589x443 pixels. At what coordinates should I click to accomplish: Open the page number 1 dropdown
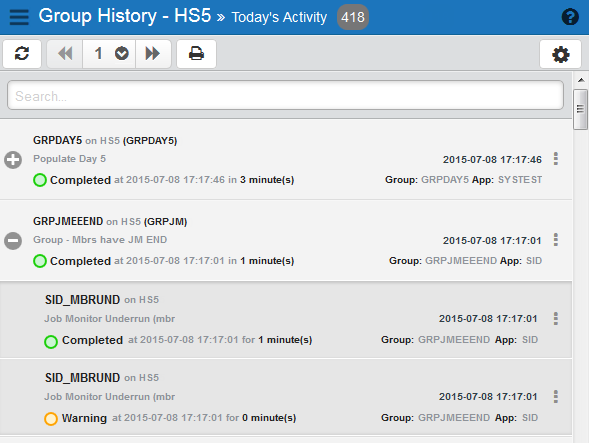pos(109,54)
